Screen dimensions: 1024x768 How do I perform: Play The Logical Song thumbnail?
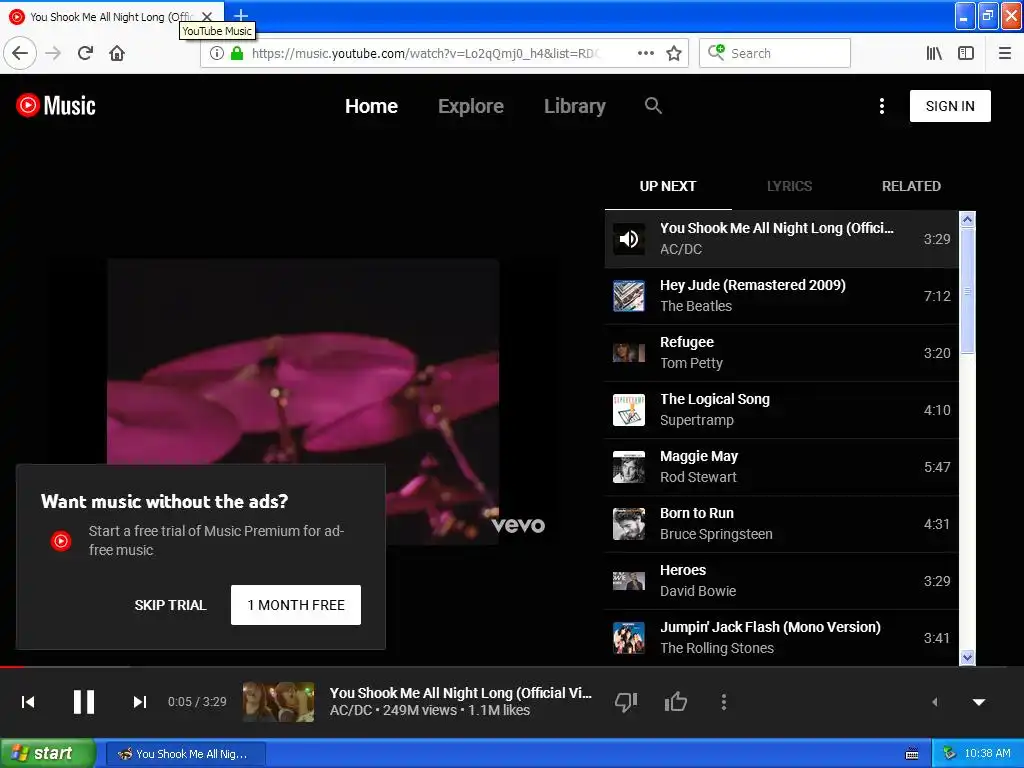click(x=629, y=410)
